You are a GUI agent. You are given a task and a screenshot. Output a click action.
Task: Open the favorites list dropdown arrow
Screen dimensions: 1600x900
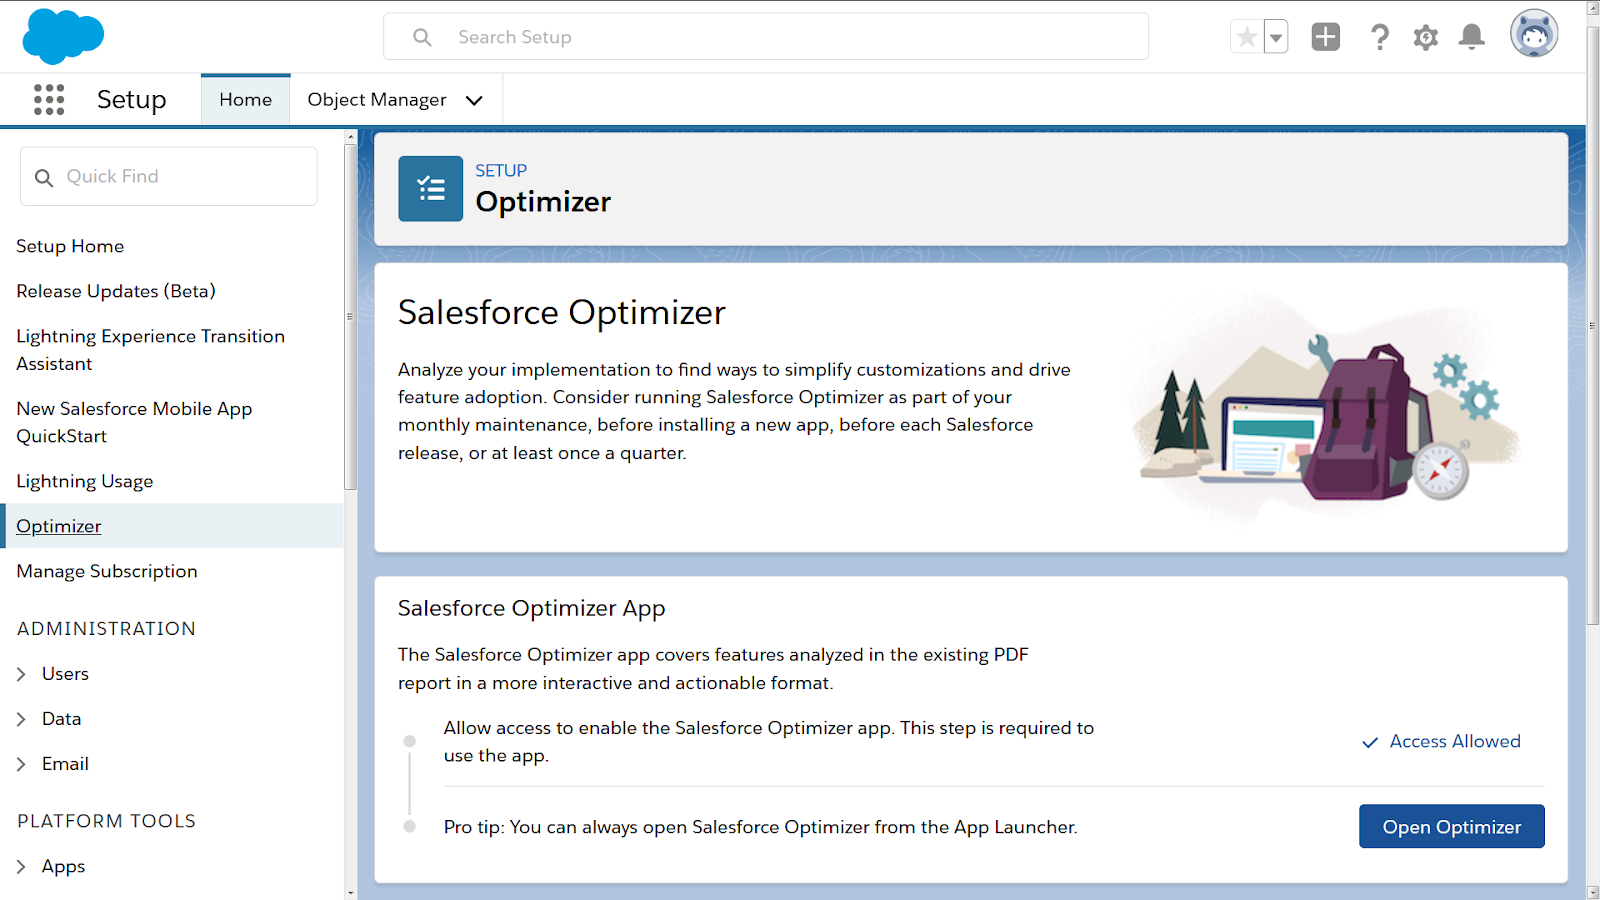(x=1276, y=37)
